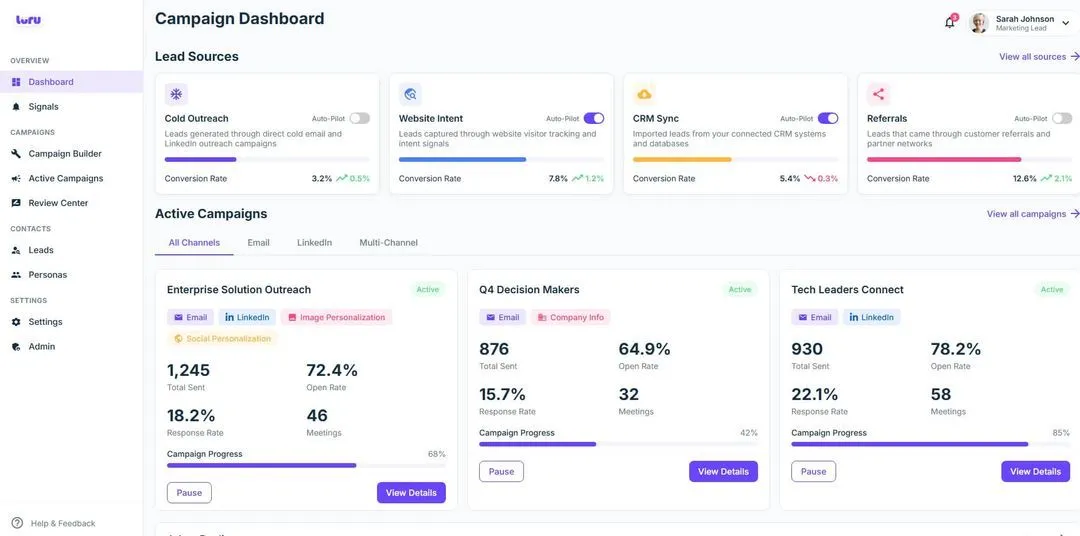Viewport: 1080px width, 536px height.
Task: Enable Auto-Pilot for Cold Outreach
Action: 360,118
